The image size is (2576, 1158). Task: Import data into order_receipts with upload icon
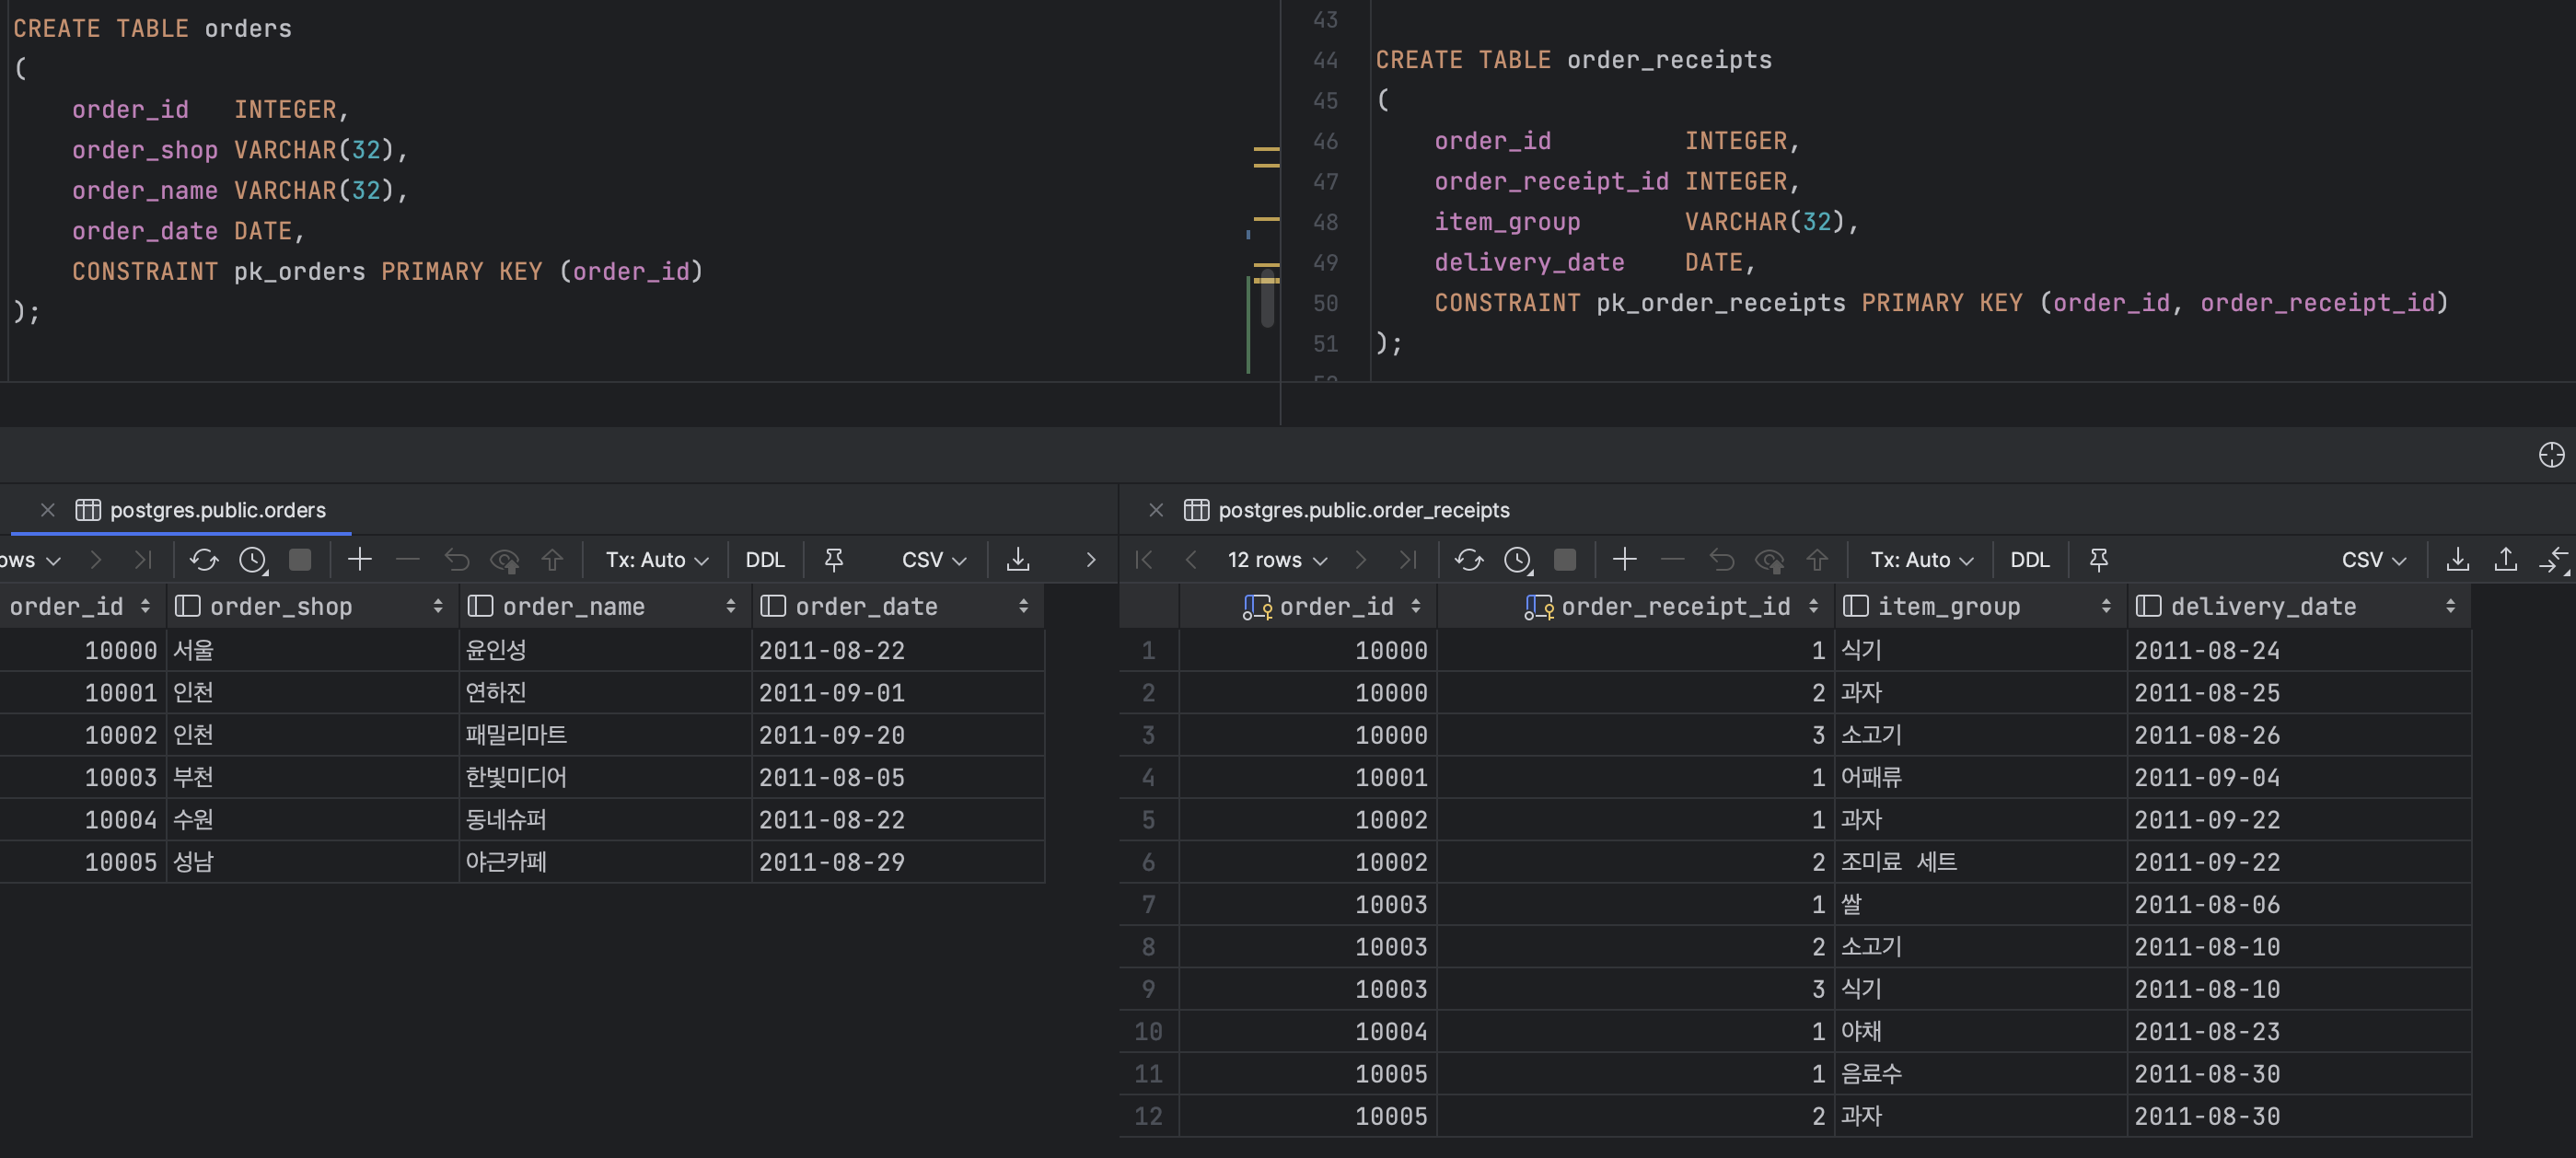coord(2505,560)
